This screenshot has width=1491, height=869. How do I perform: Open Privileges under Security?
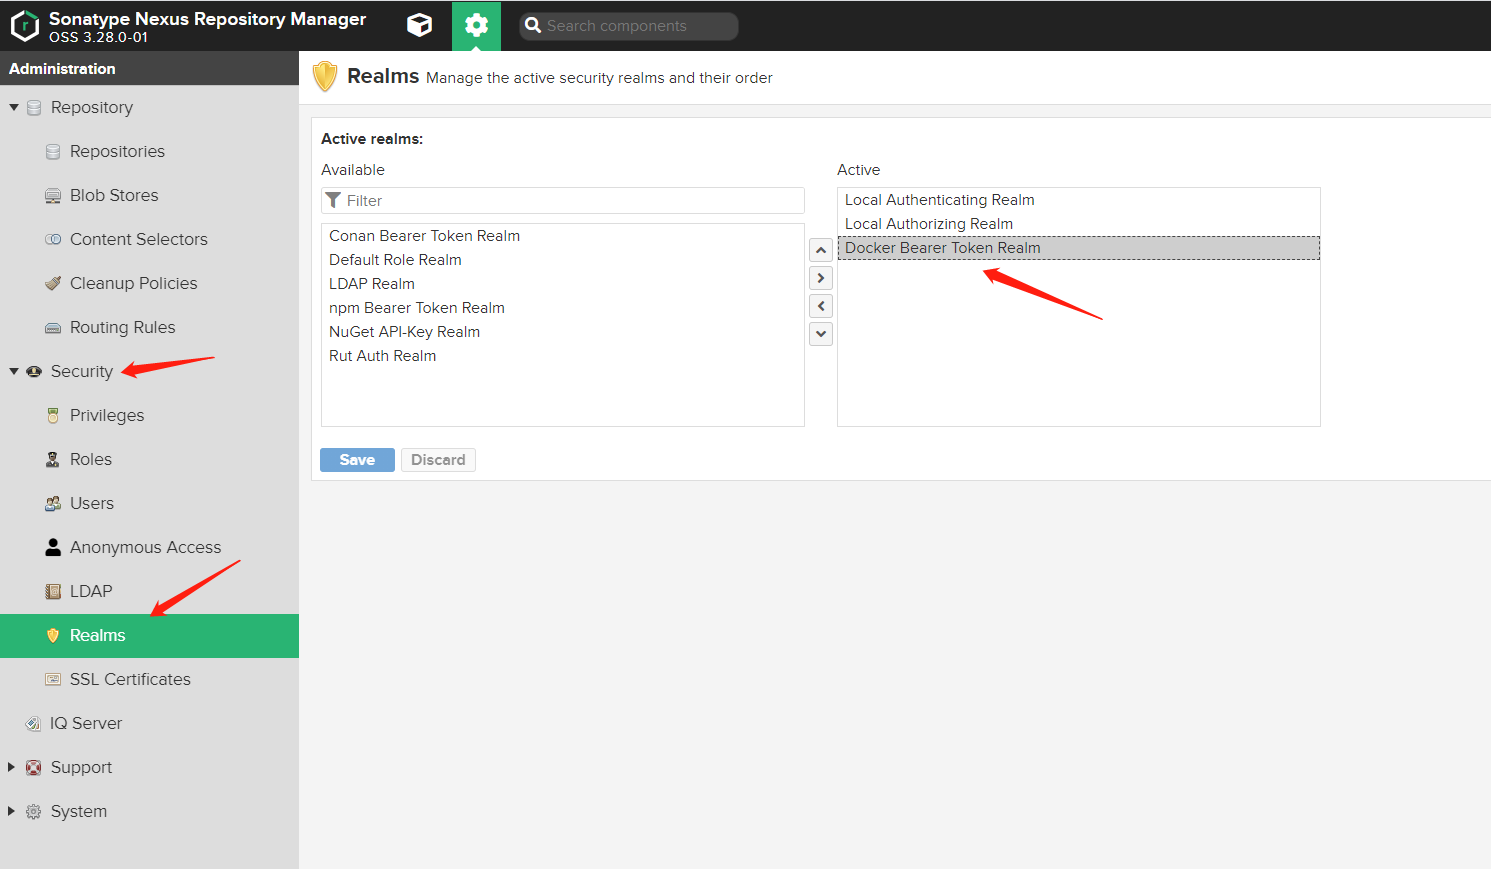click(149, 415)
